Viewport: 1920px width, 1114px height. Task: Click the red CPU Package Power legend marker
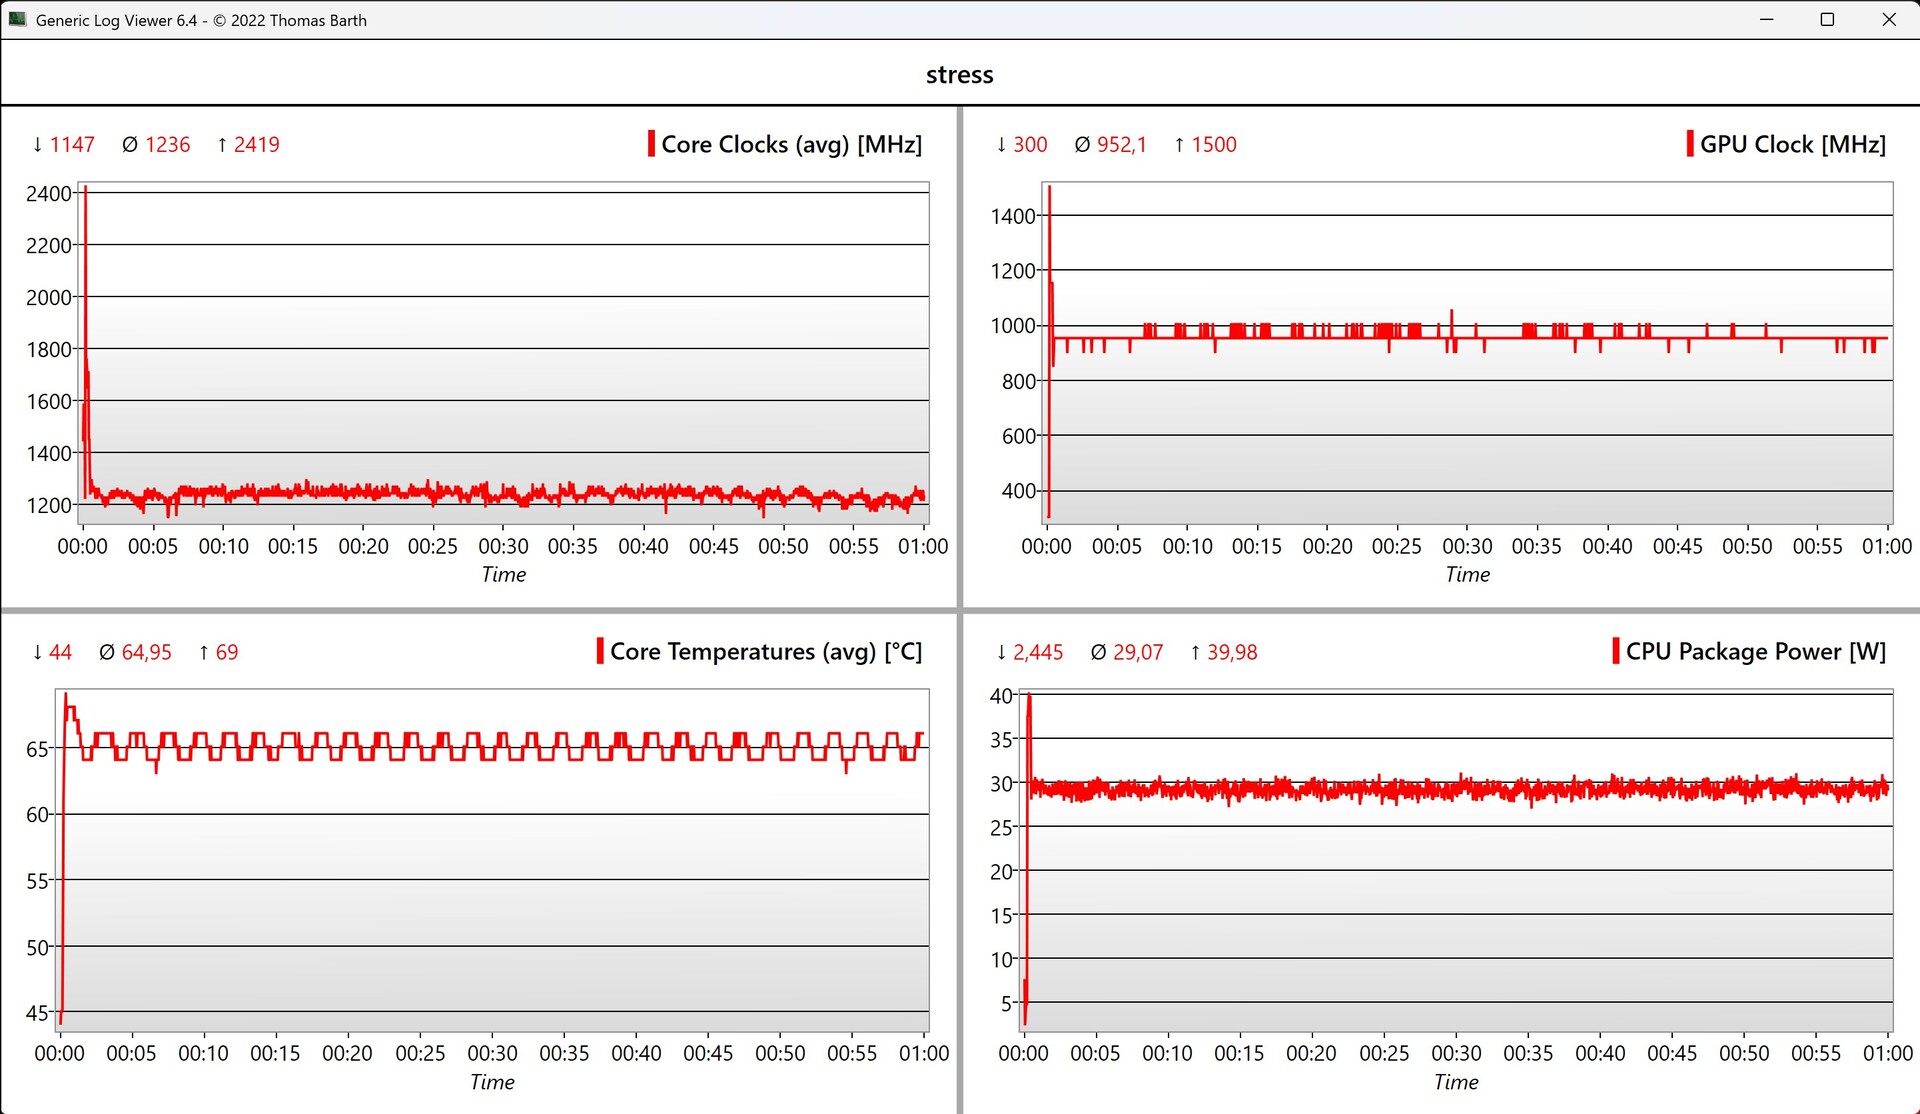pos(1616,651)
